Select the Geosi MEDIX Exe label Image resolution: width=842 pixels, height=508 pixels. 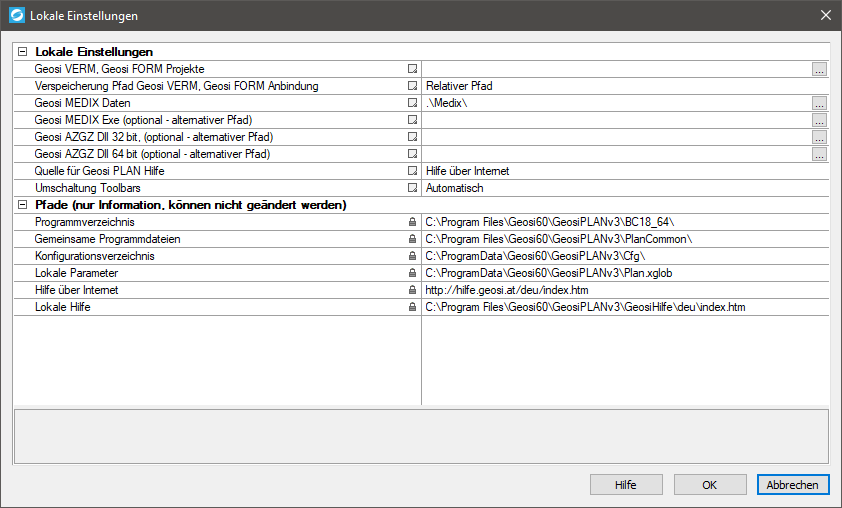(x=143, y=120)
